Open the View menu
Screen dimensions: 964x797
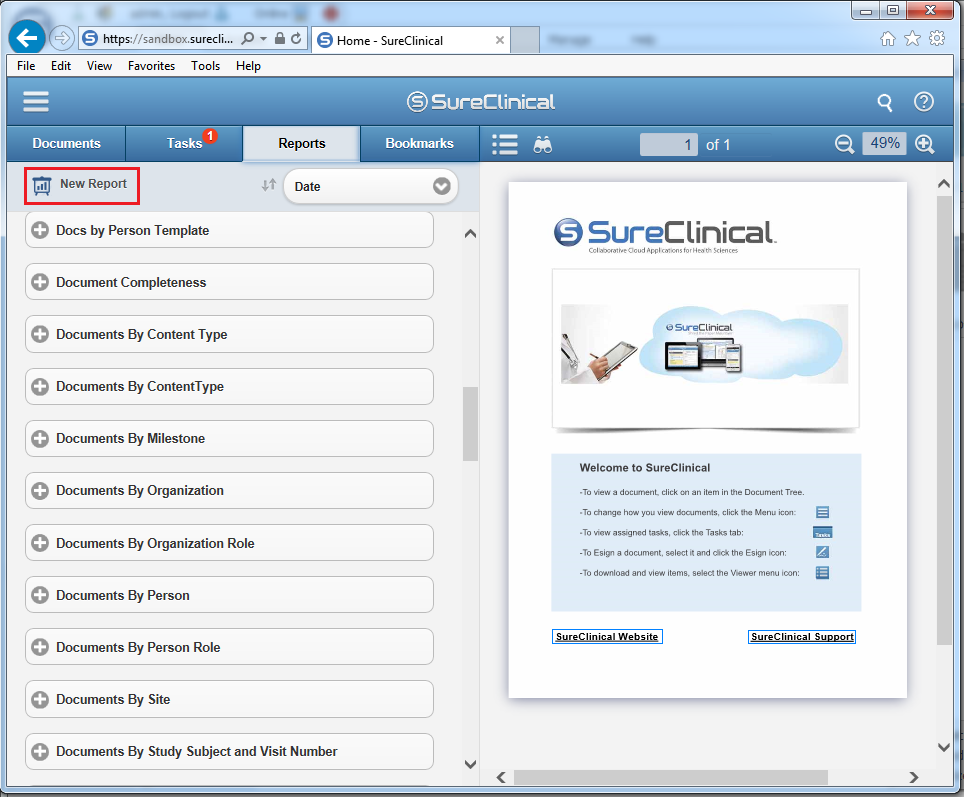(x=99, y=66)
